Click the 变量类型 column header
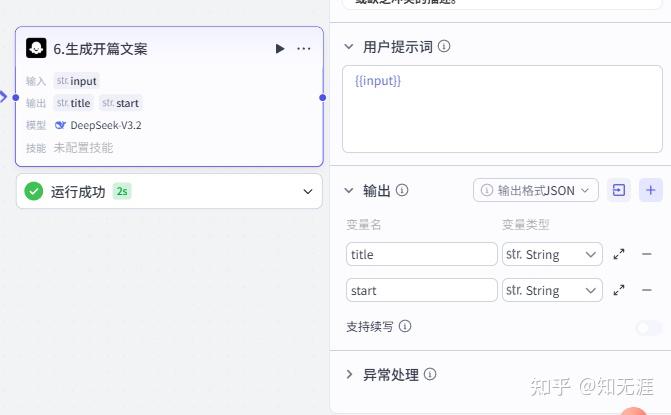The height and width of the screenshot is (415, 671). click(526, 224)
